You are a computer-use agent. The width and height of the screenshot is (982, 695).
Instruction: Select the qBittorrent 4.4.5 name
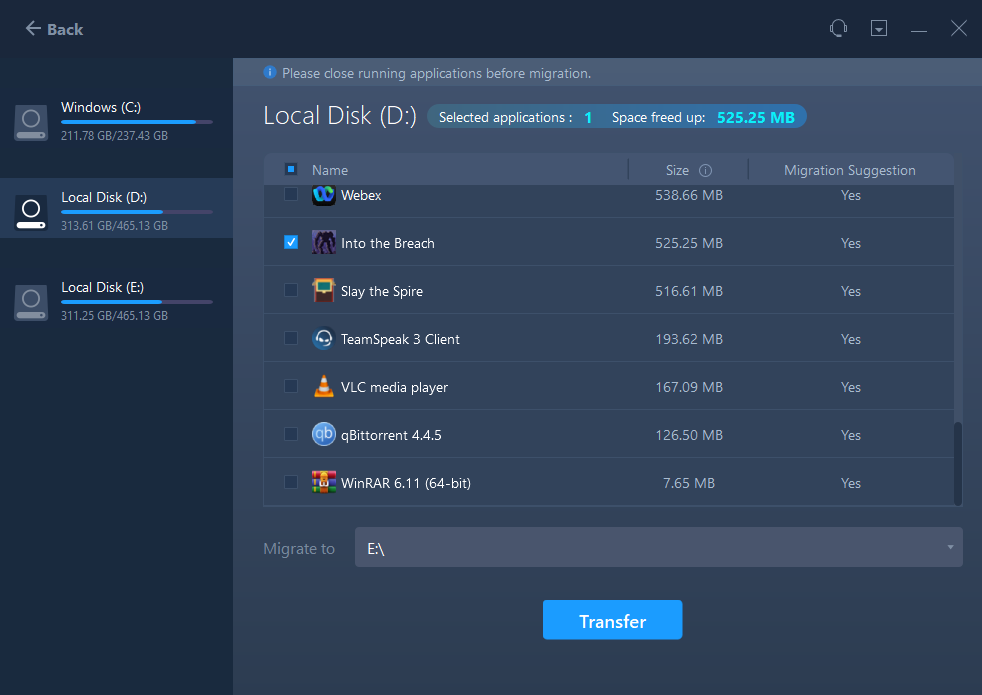[x=391, y=435]
